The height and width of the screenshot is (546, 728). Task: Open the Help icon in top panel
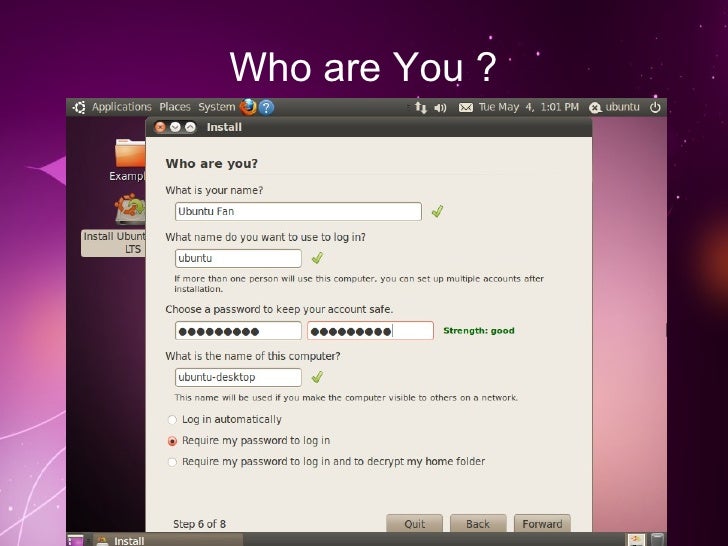(x=266, y=107)
